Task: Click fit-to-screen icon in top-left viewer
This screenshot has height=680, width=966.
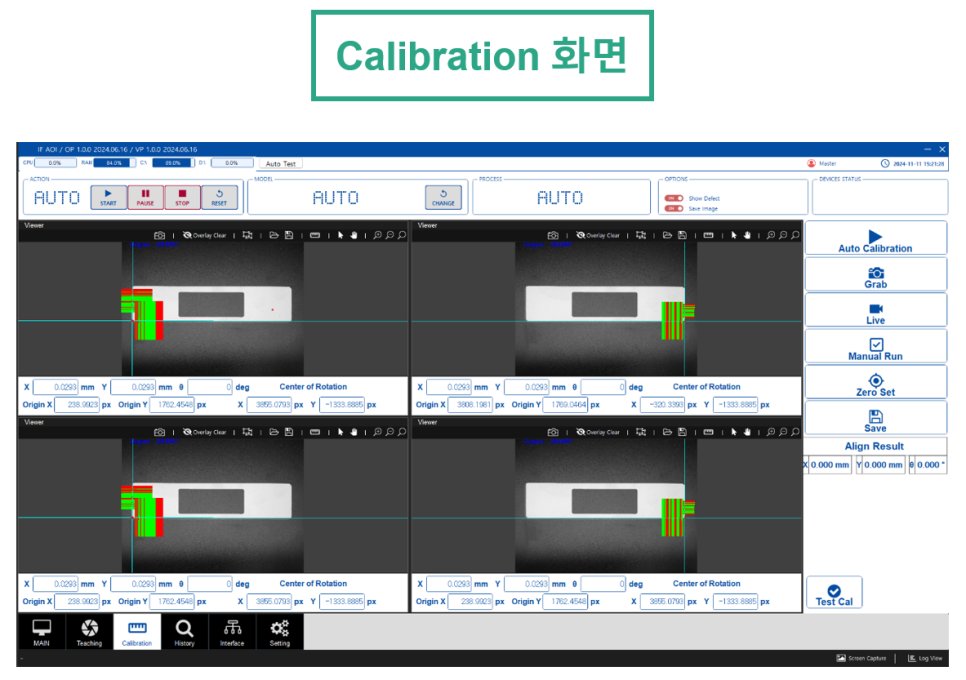Action: pos(248,235)
